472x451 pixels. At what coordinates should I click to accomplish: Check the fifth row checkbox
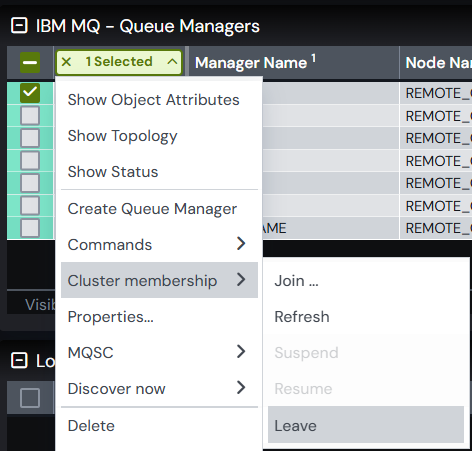click(x=30, y=183)
